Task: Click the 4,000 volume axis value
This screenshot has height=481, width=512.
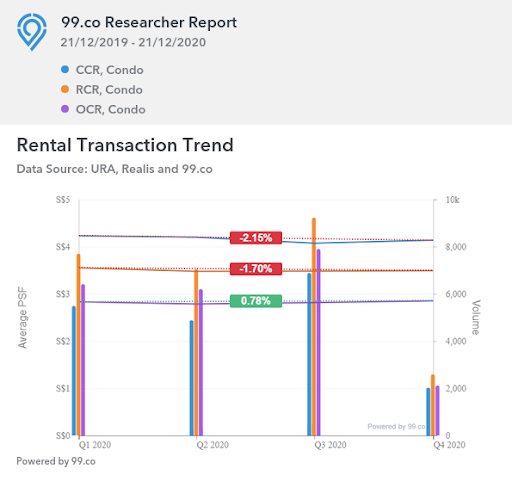Action: coord(456,341)
